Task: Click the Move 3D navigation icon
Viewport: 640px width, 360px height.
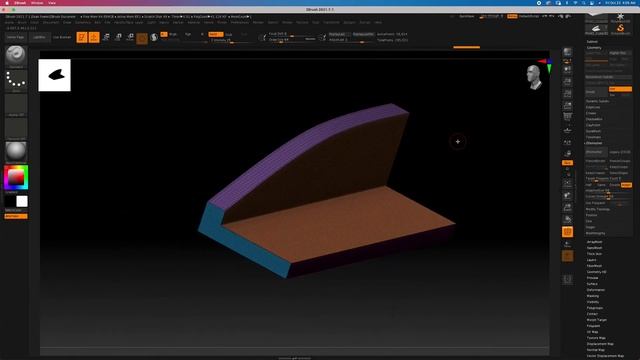Action: click(x=567, y=196)
